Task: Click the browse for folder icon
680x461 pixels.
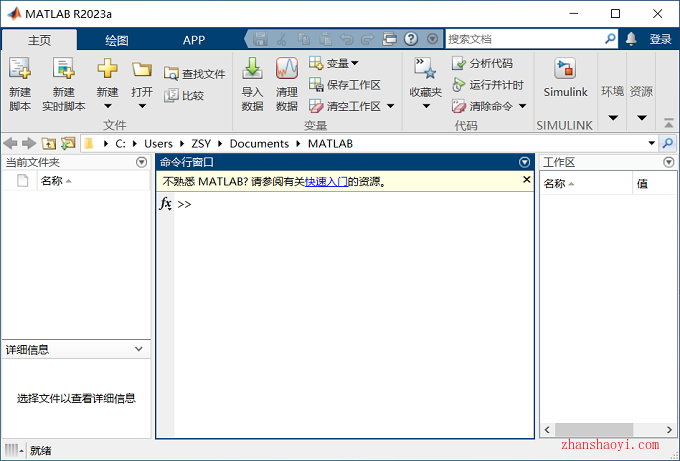Action: point(68,143)
